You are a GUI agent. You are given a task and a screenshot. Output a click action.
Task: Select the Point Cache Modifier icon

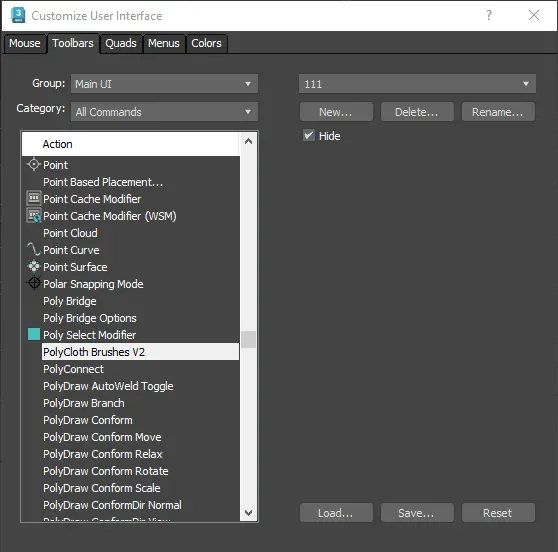(34, 198)
